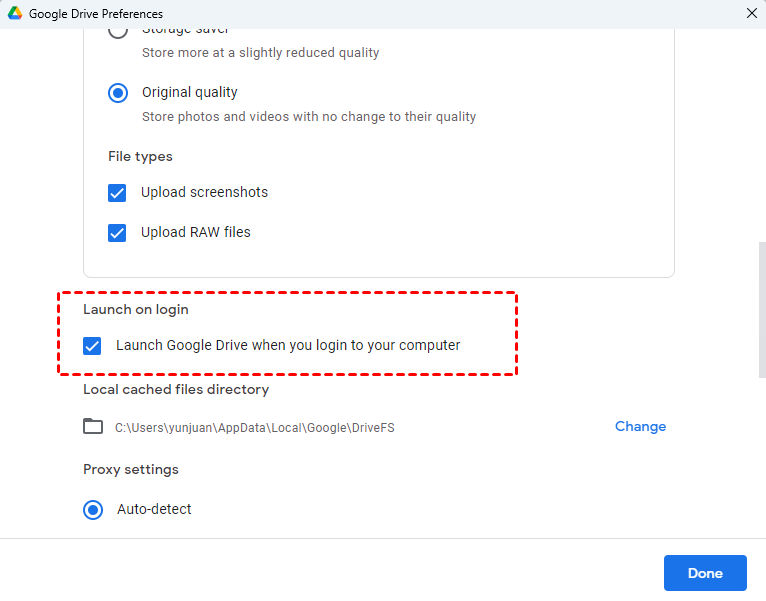Viewport: 766px width, 601px height.
Task: Click the 'Proxy settings' section heading
Action: [131, 469]
